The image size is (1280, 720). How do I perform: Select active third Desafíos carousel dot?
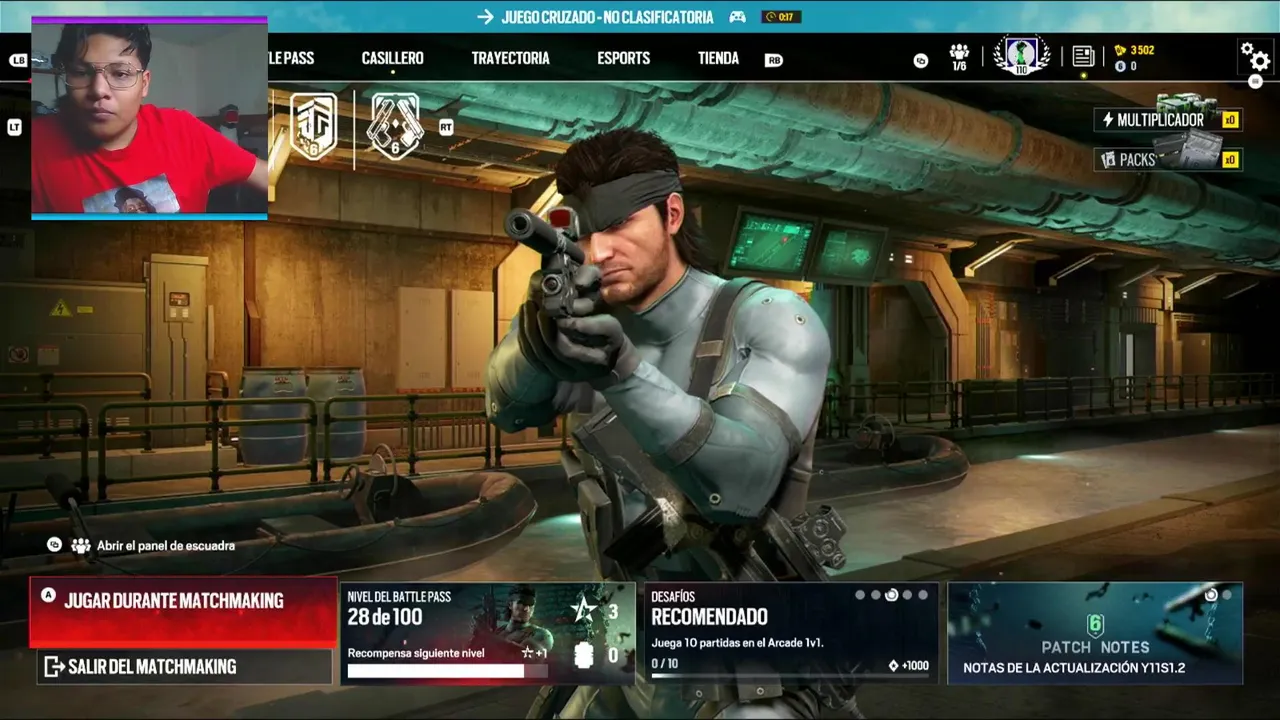tap(891, 595)
